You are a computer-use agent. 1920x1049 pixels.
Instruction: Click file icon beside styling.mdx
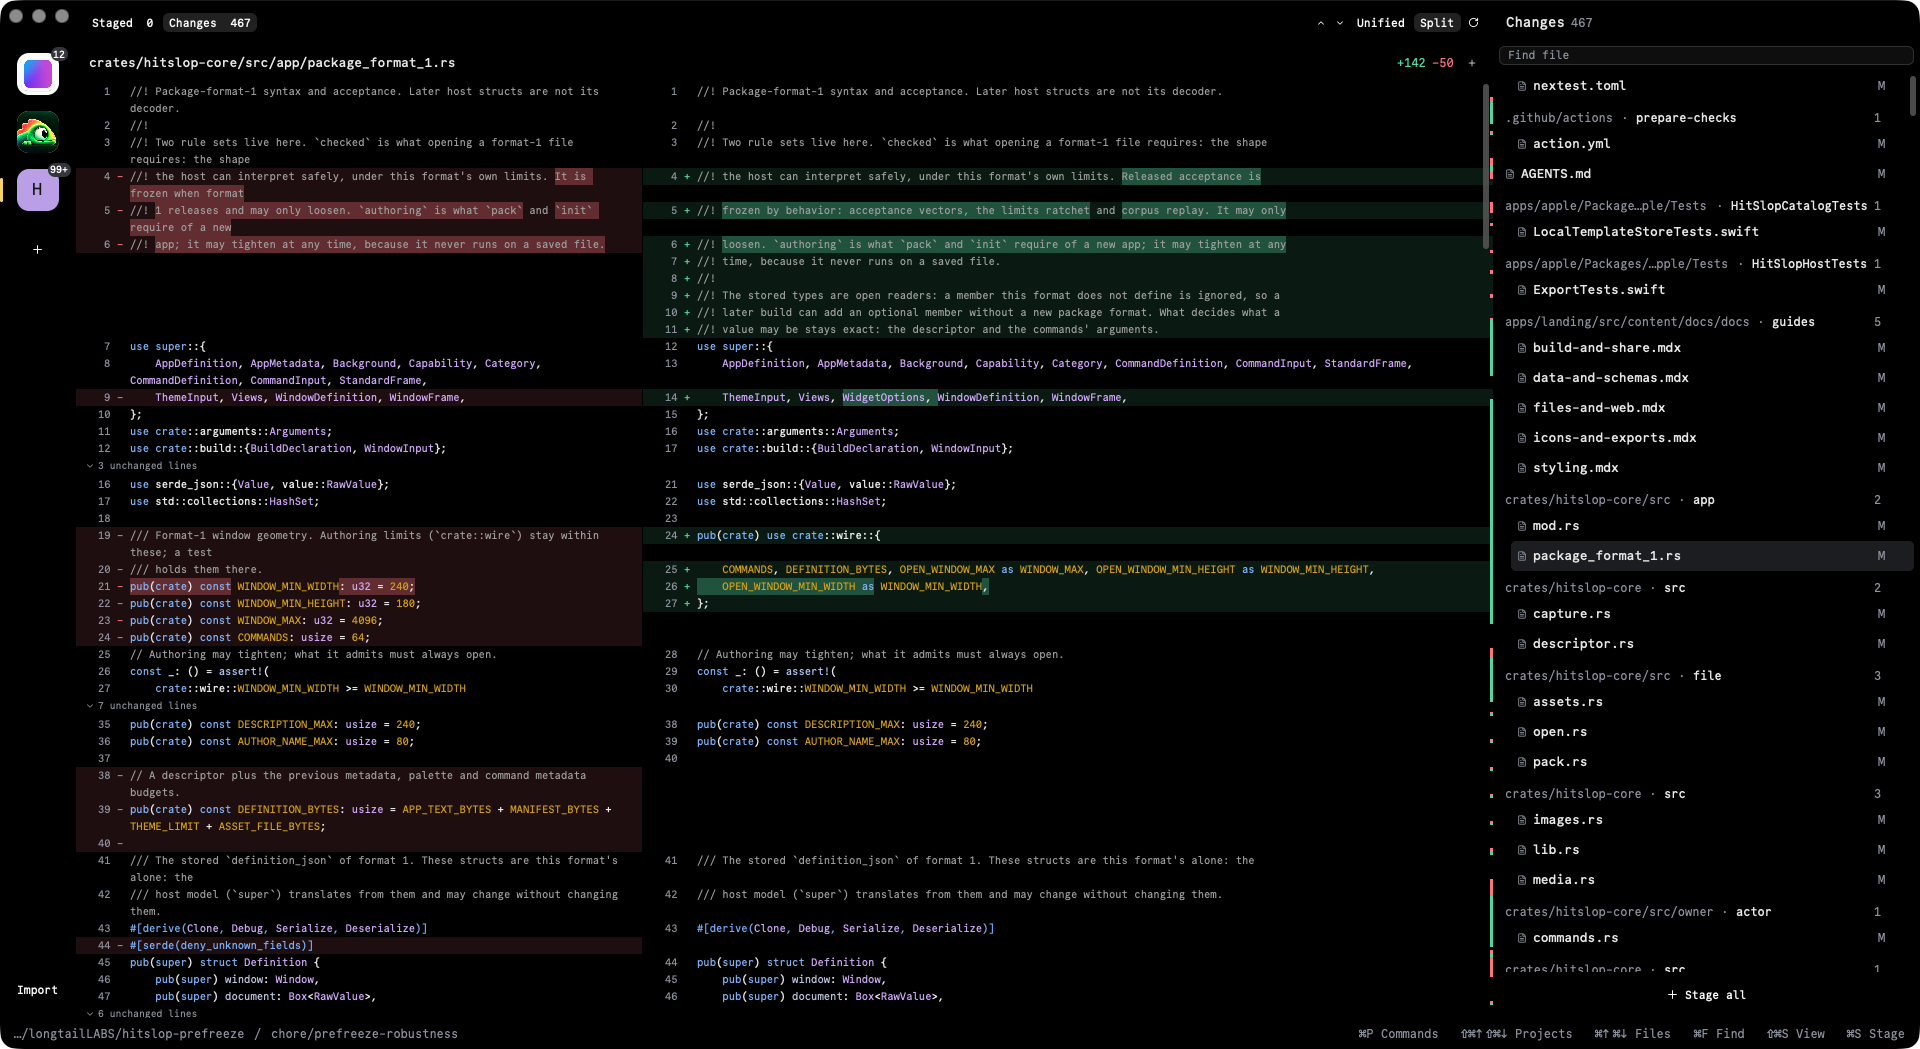click(x=1522, y=468)
